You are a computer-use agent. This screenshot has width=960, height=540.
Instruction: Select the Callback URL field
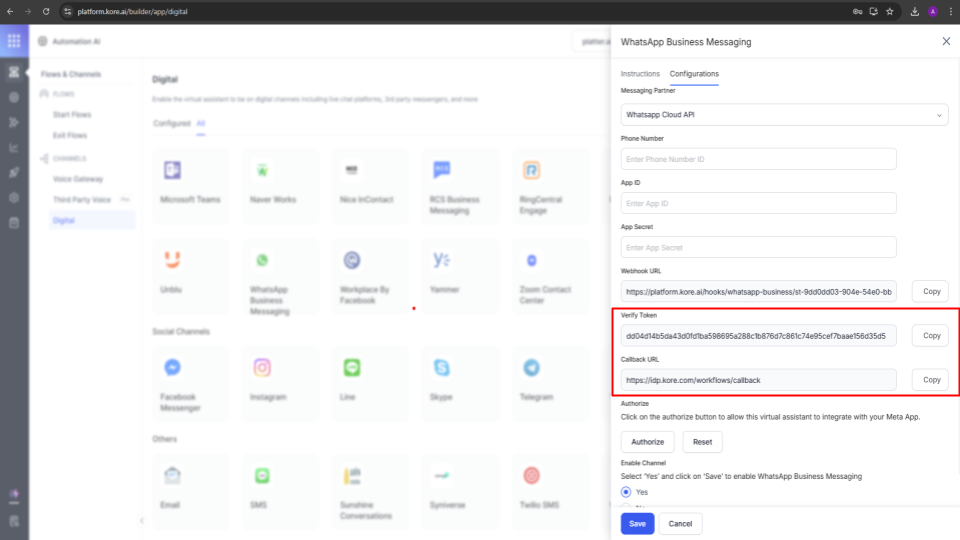tap(759, 380)
